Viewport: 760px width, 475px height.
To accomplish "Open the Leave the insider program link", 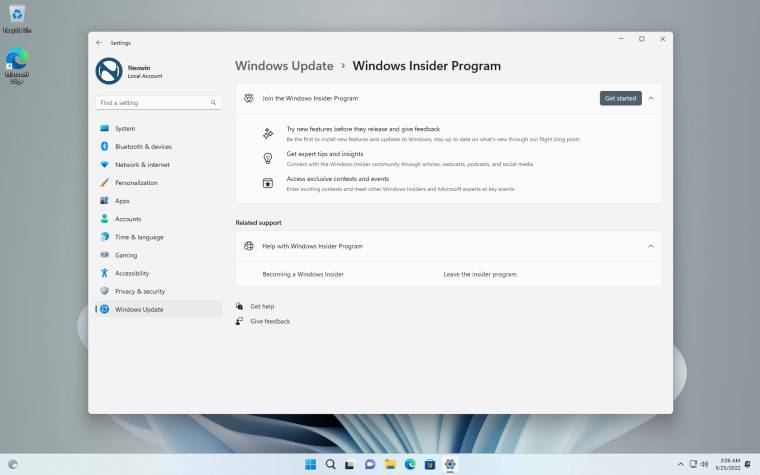I will (480, 274).
